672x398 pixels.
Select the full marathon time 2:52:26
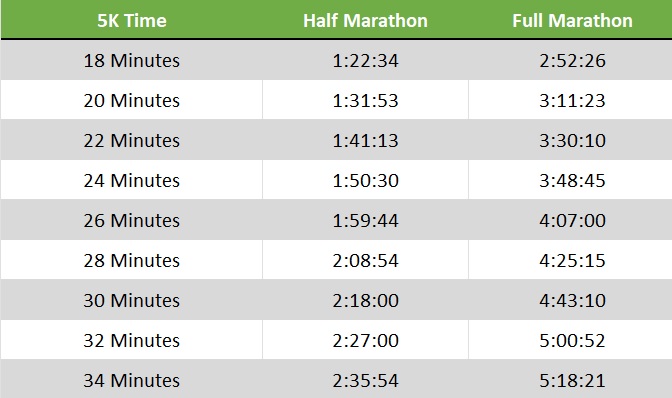572,60
